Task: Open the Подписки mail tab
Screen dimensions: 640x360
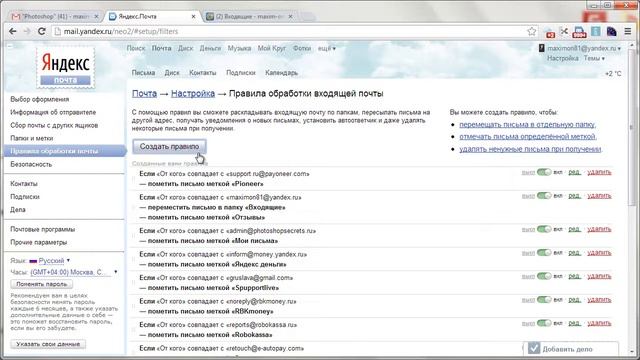Action: point(241,73)
